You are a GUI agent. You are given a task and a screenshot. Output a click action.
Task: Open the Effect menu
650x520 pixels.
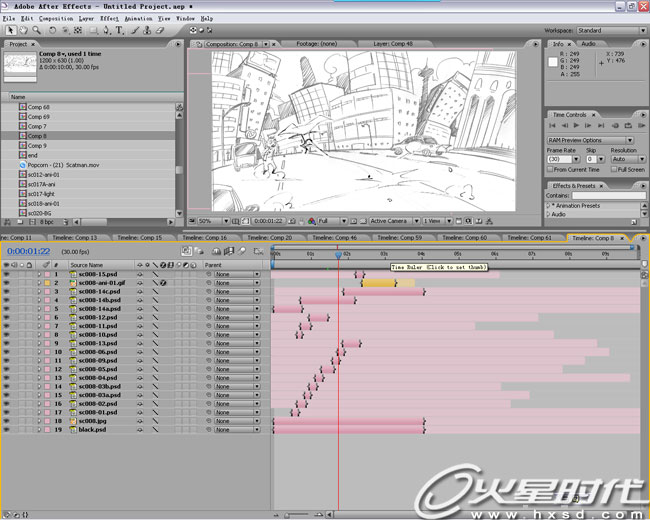[109, 19]
